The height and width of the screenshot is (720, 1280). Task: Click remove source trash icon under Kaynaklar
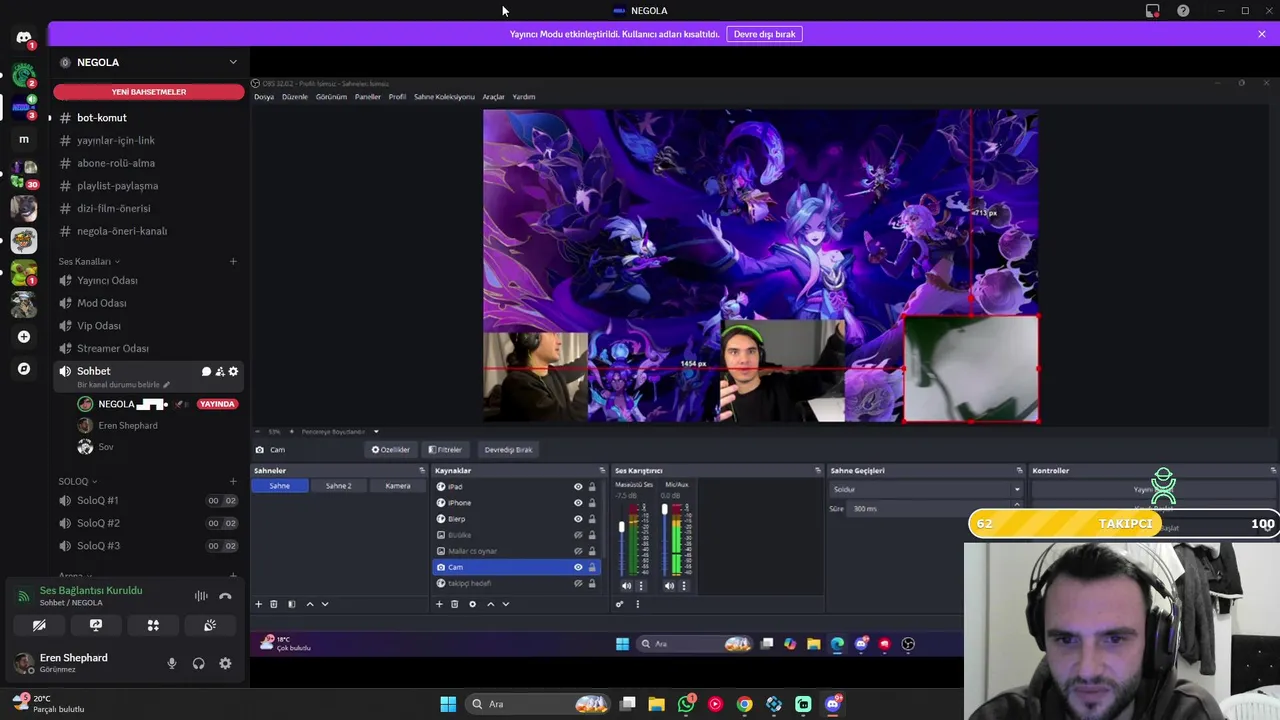point(455,604)
